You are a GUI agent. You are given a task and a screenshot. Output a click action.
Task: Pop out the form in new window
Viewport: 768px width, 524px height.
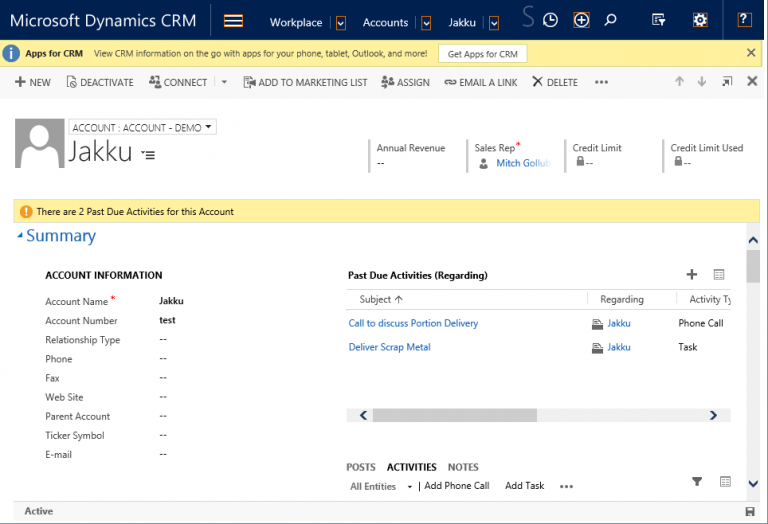pyautogui.click(x=727, y=81)
